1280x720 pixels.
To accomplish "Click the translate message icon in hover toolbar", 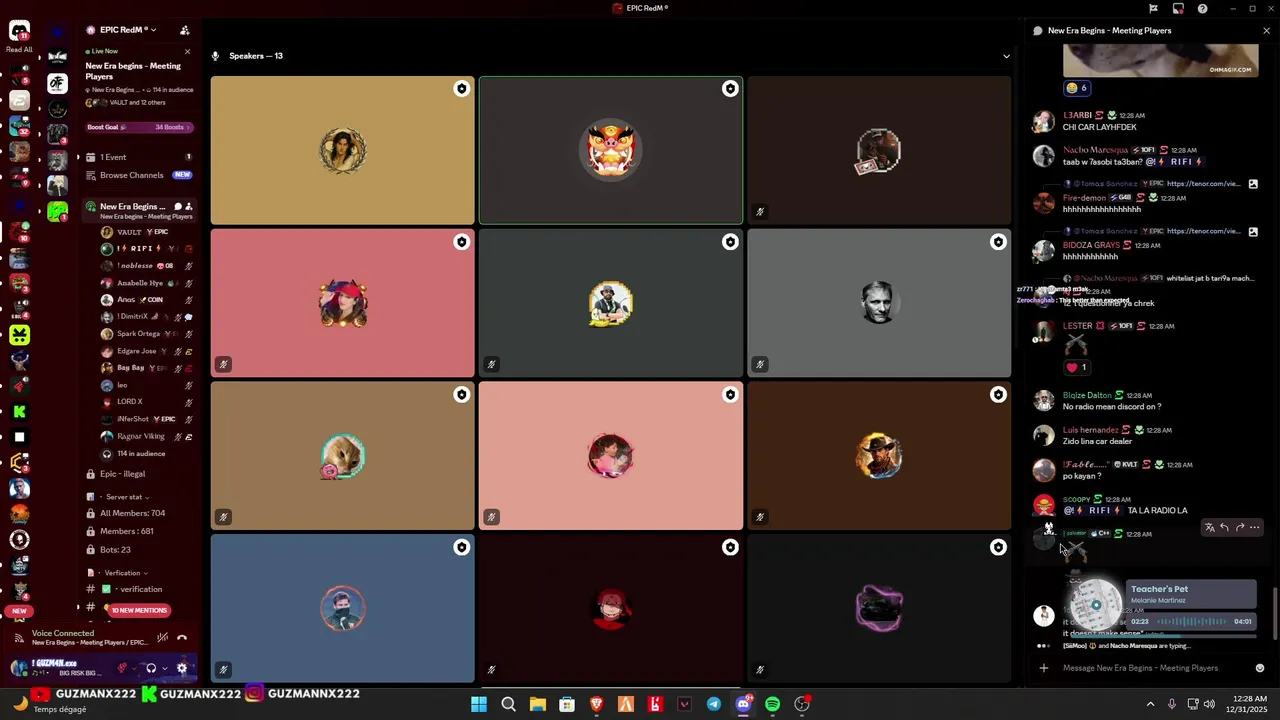I will click(x=1209, y=527).
